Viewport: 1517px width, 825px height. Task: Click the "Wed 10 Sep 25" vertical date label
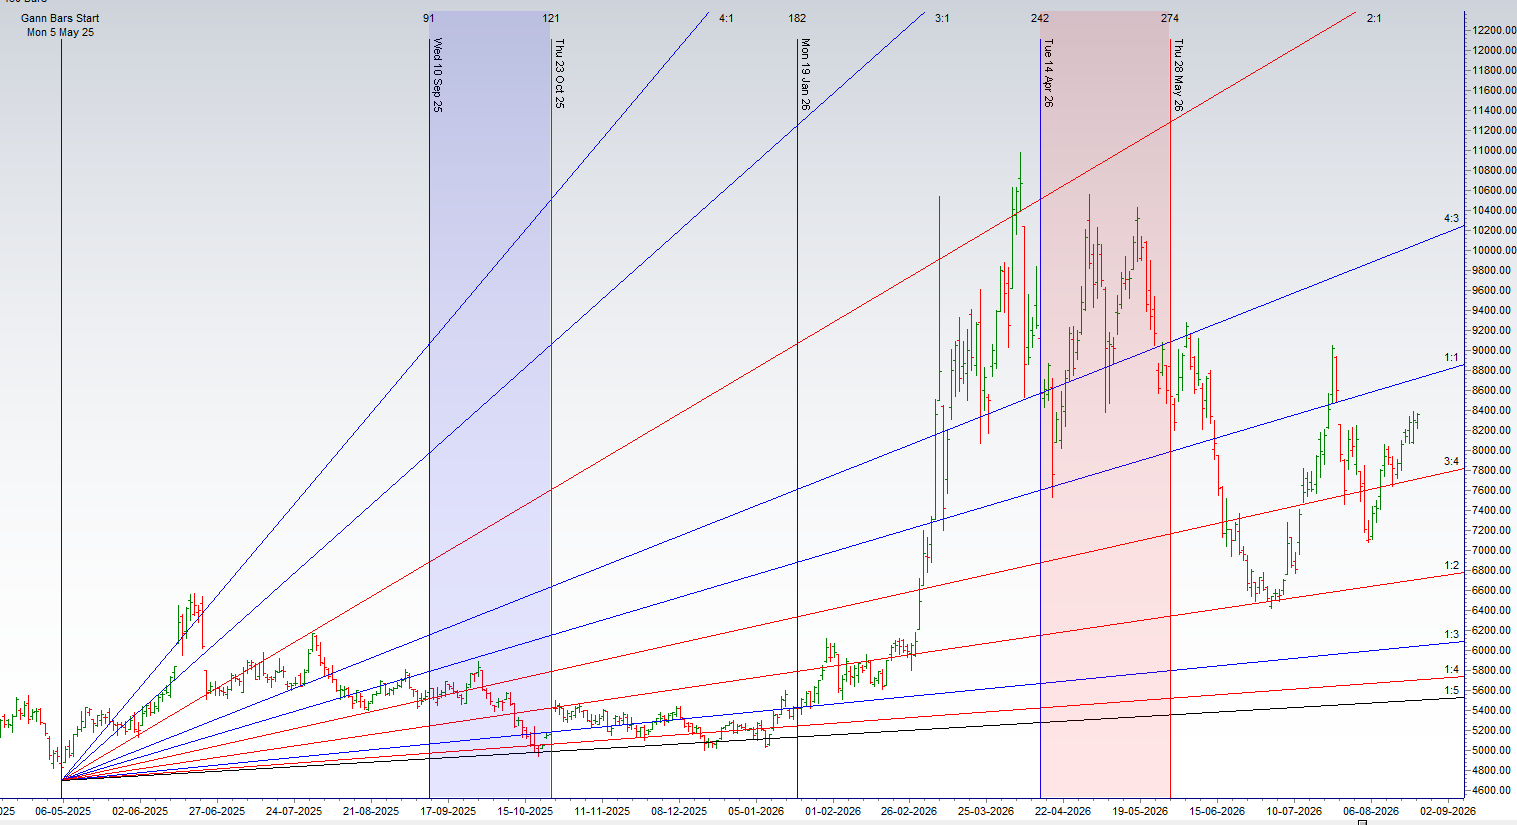(437, 75)
